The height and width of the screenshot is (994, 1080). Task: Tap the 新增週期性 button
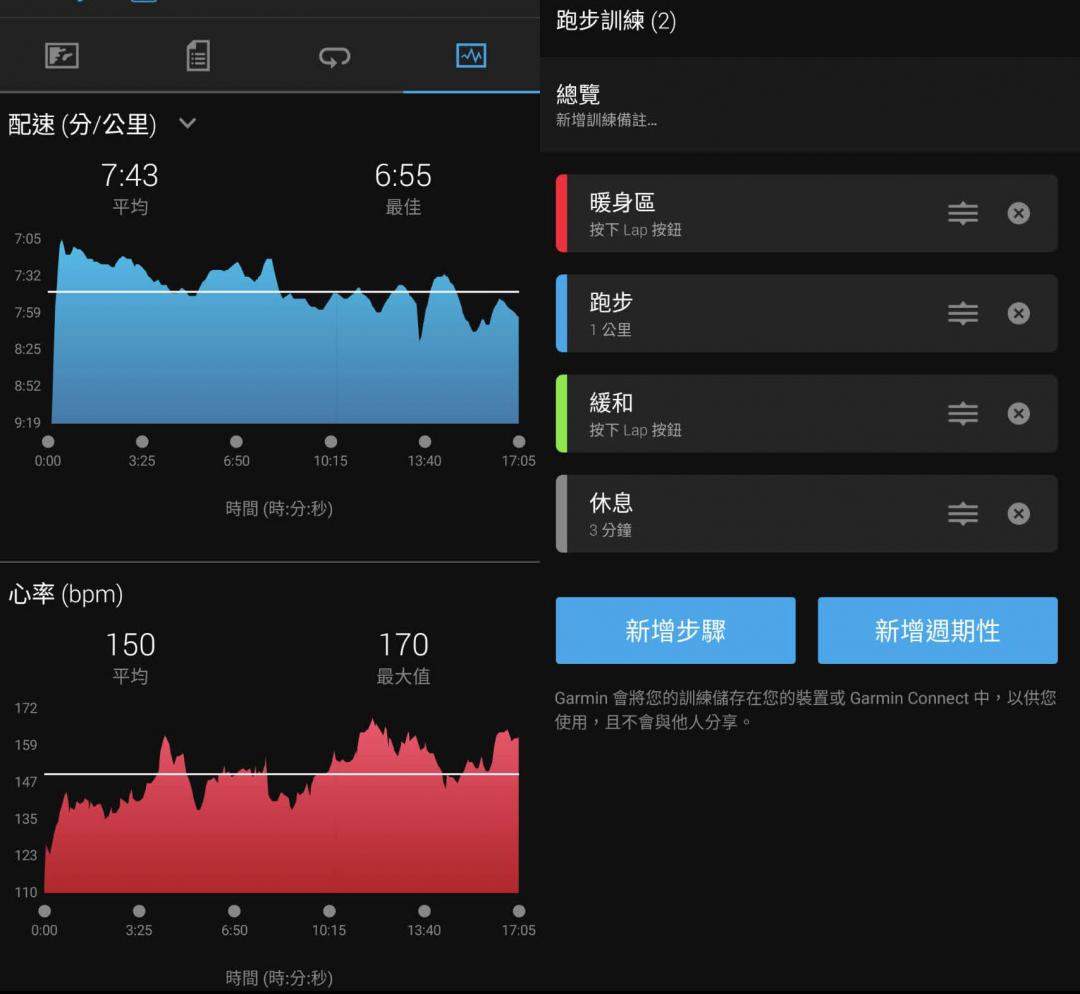tap(937, 631)
